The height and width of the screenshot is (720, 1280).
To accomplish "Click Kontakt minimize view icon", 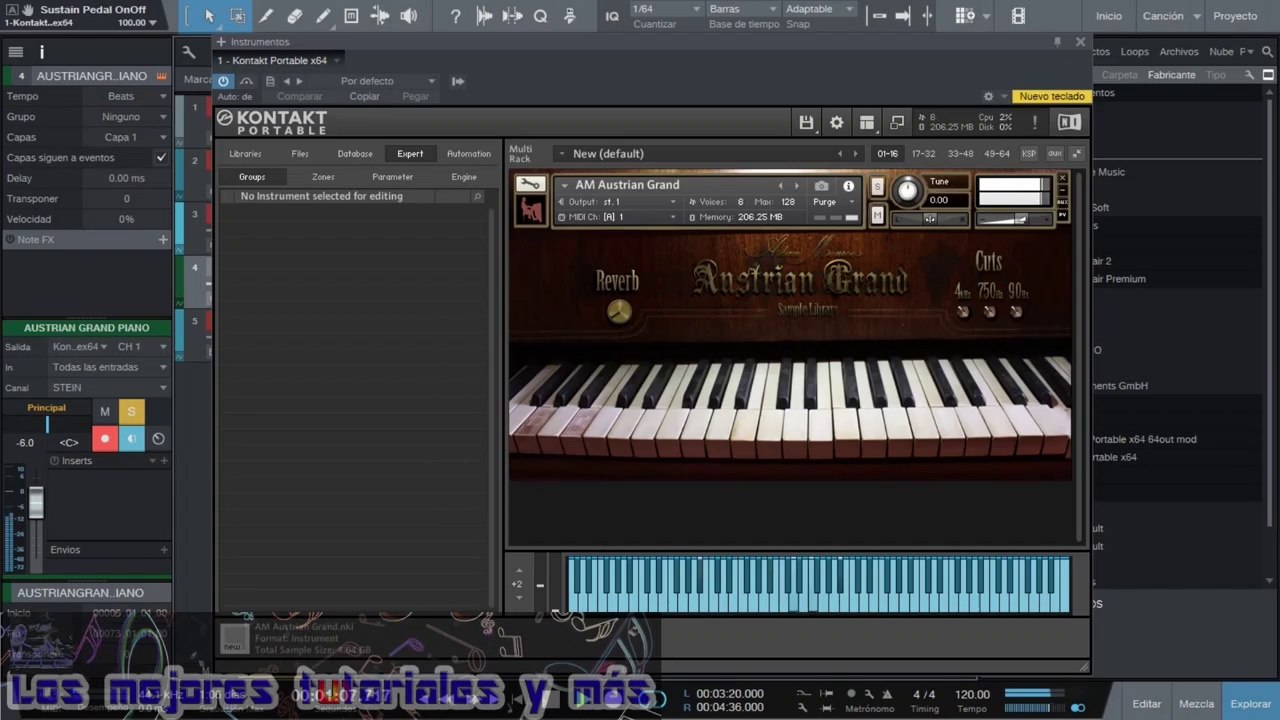I will click(x=896, y=122).
